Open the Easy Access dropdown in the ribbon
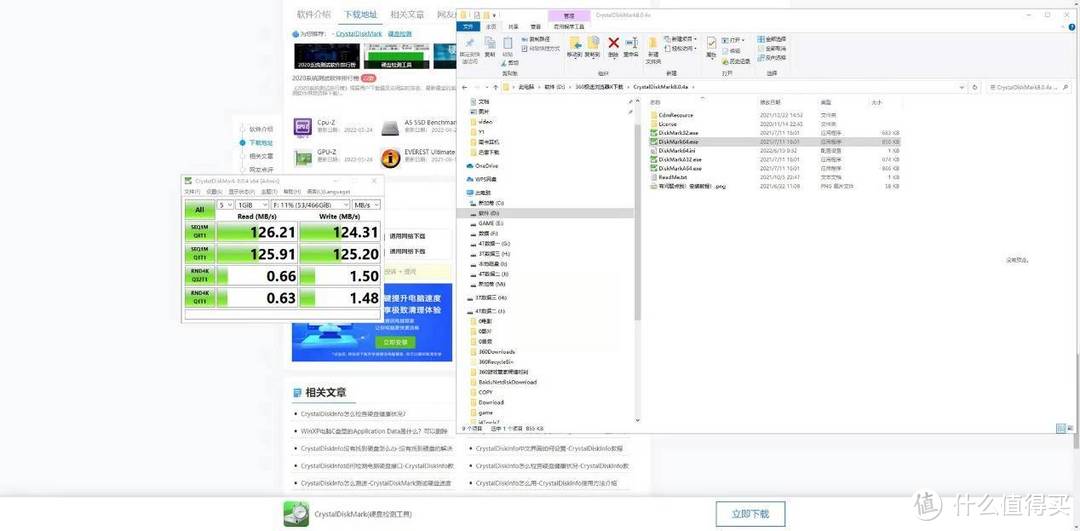Screen dimensions: 1080x531 coord(681,48)
